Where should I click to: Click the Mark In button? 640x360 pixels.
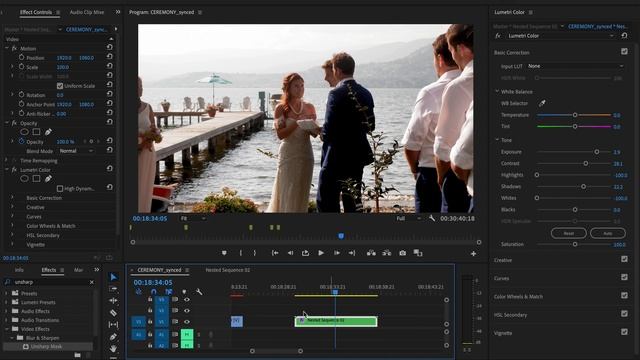tap(240, 253)
